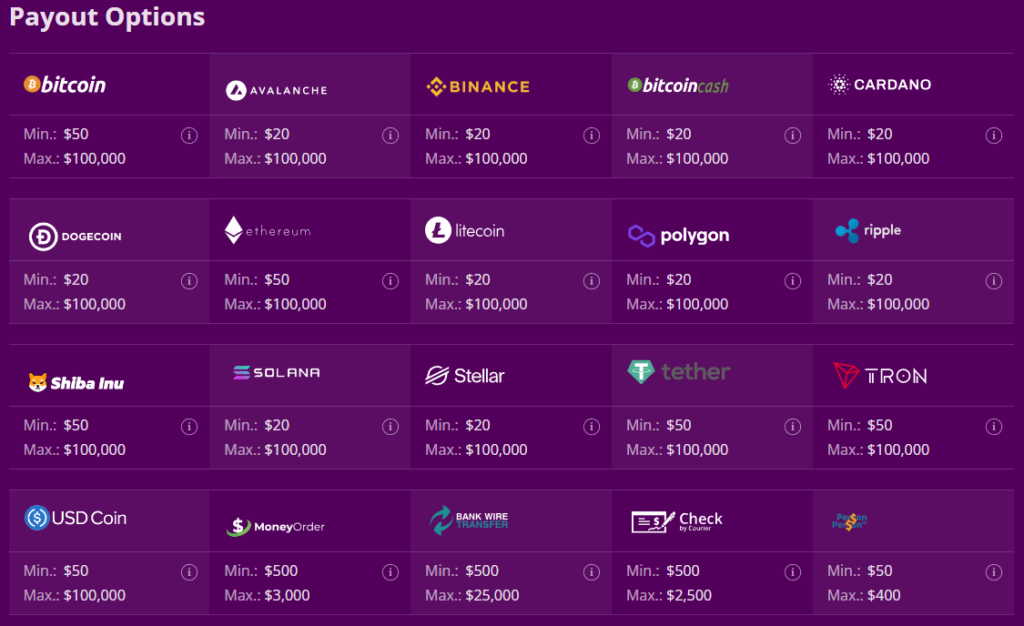Click the MoneyOrder logo
This screenshot has height=626, width=1024.
(275, 526)
